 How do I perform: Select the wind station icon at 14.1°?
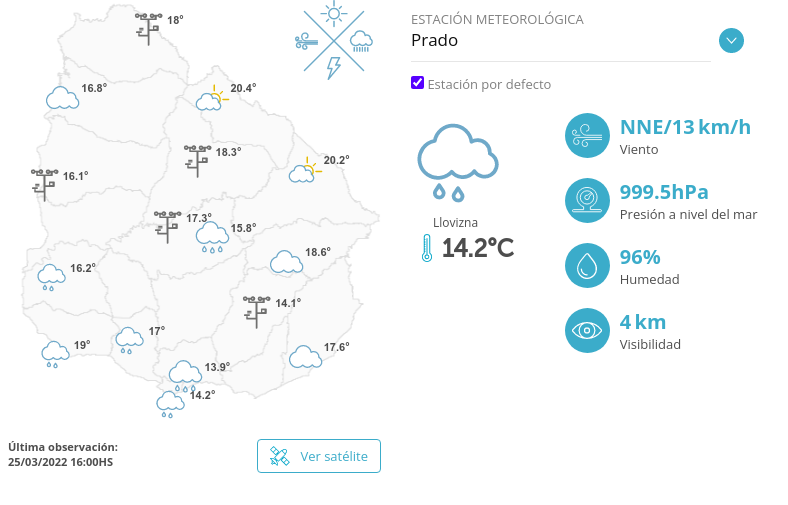point(256,312)
